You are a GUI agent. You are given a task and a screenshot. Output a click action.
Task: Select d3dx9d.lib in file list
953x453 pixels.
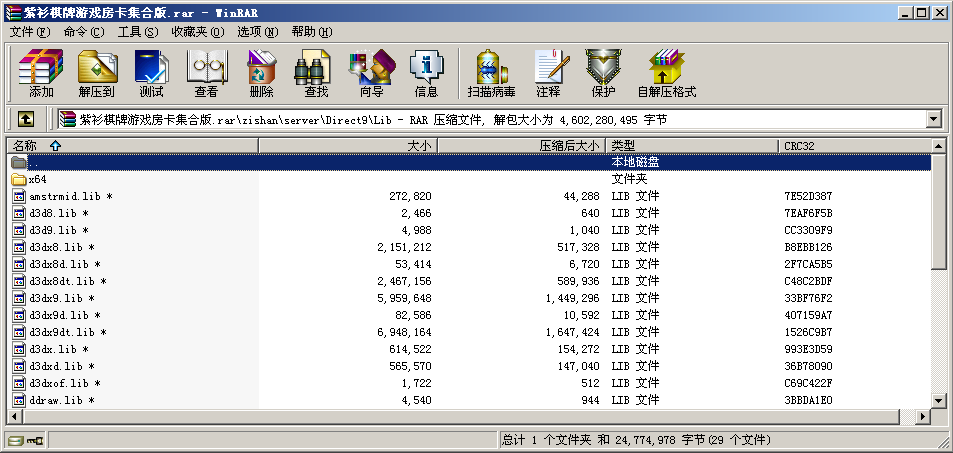coord(64,316)
